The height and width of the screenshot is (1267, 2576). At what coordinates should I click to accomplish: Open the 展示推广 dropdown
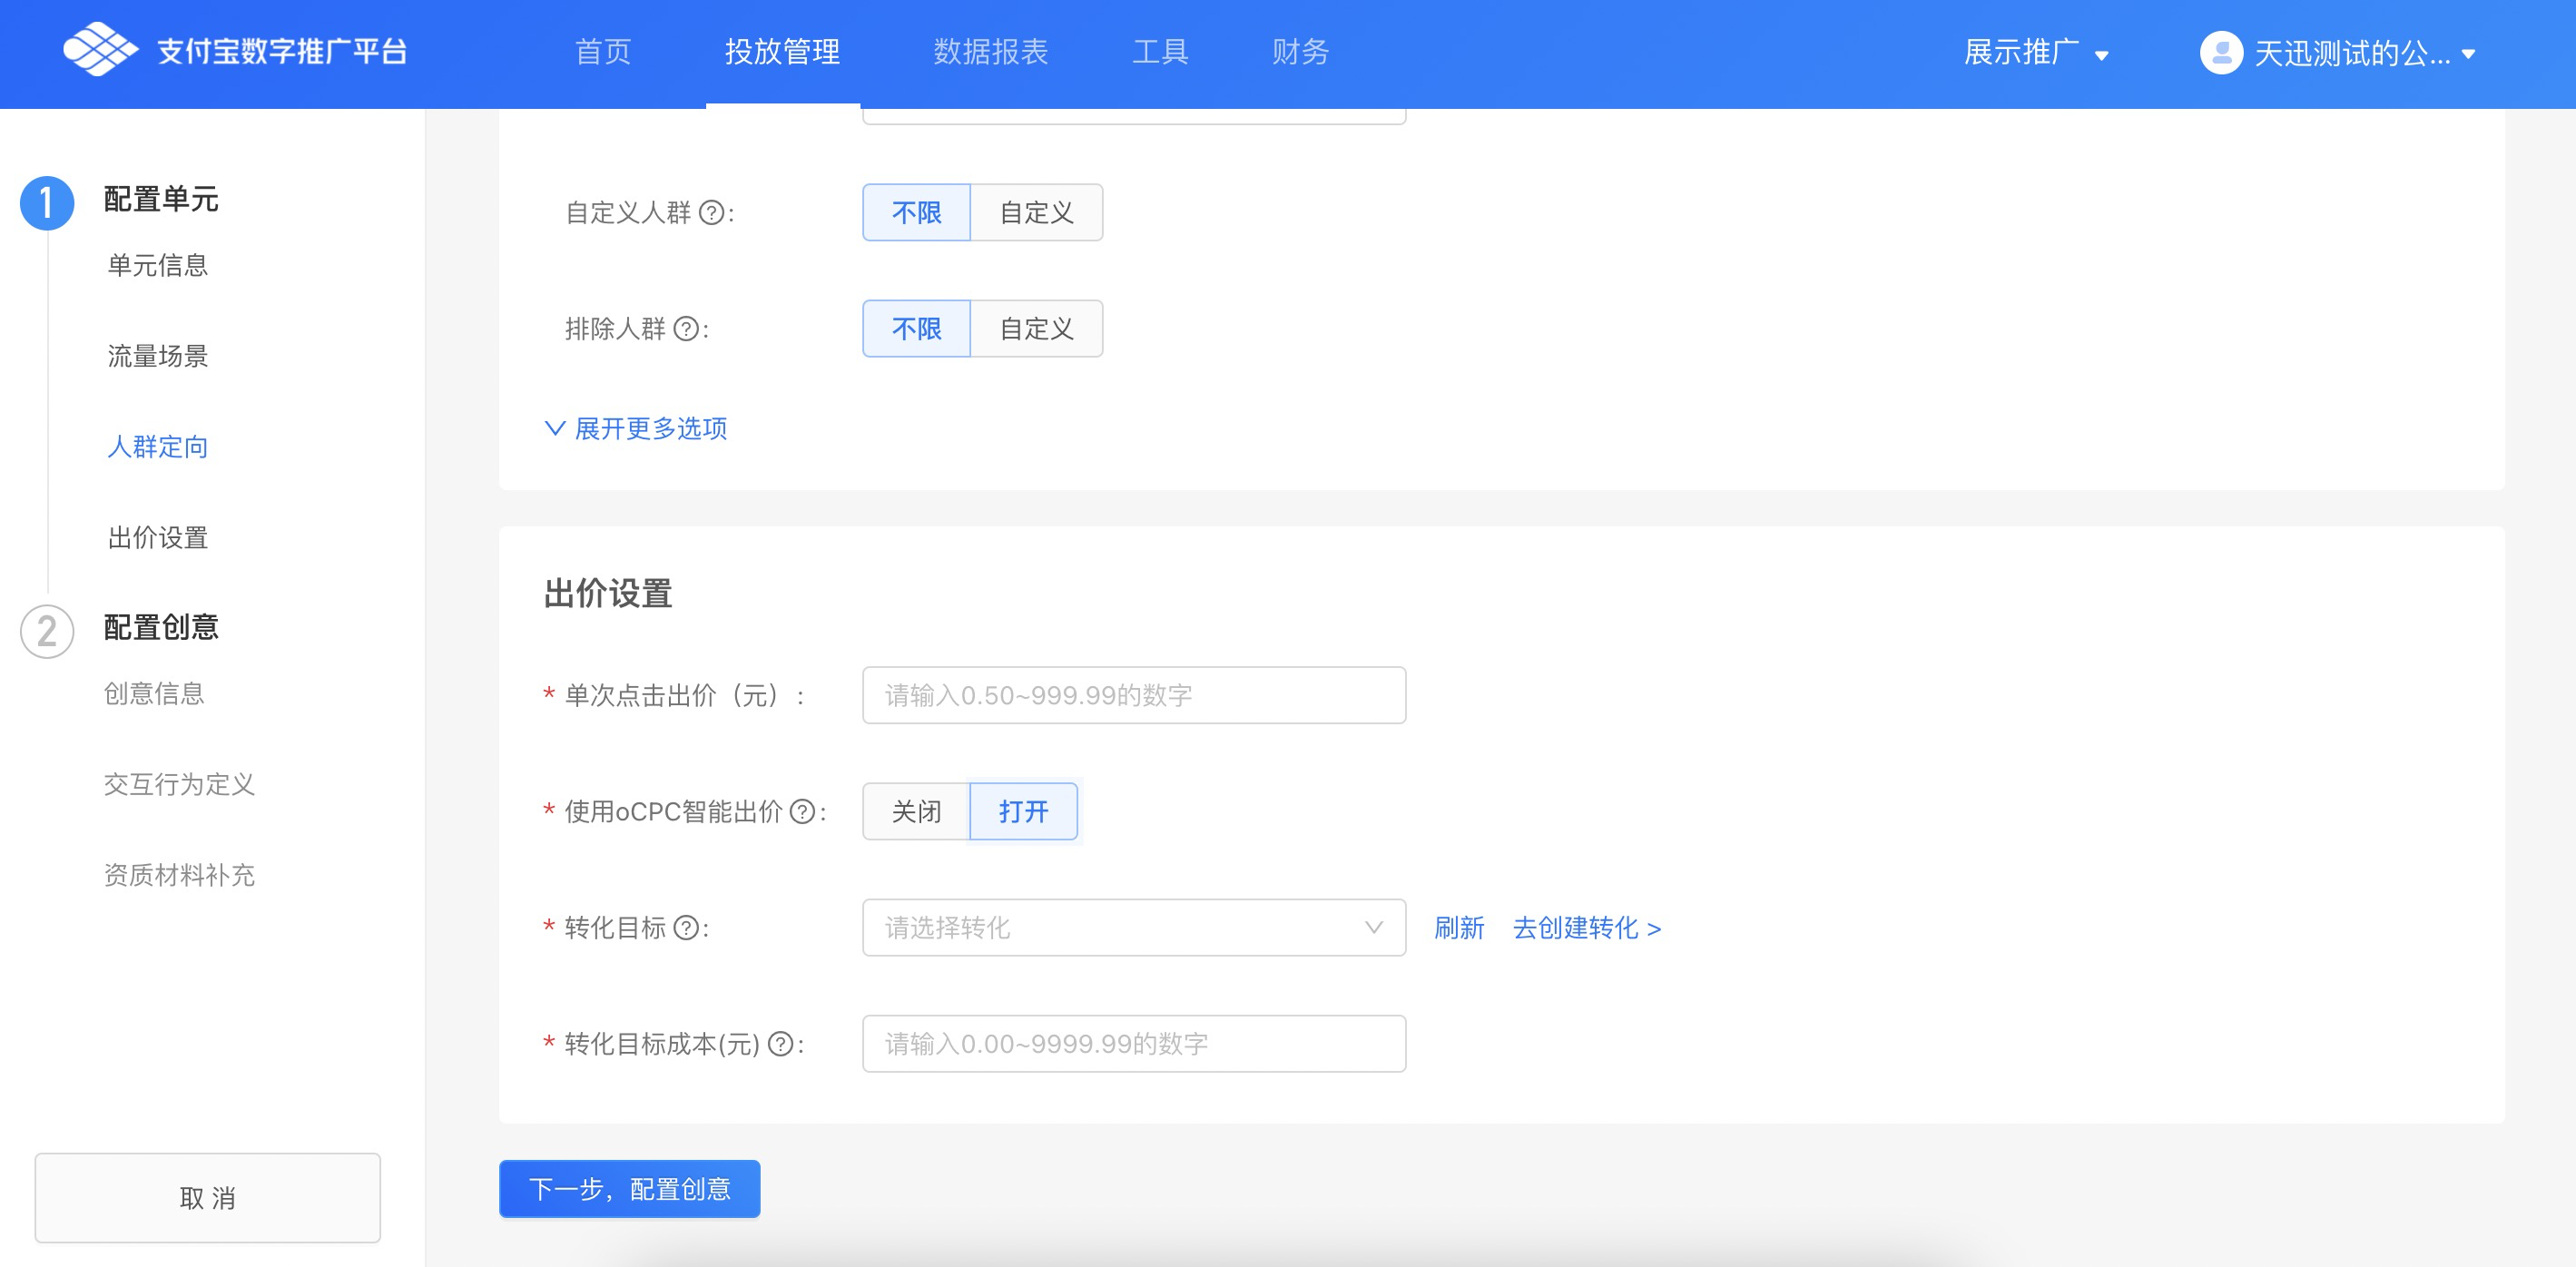coord(2036,52)
